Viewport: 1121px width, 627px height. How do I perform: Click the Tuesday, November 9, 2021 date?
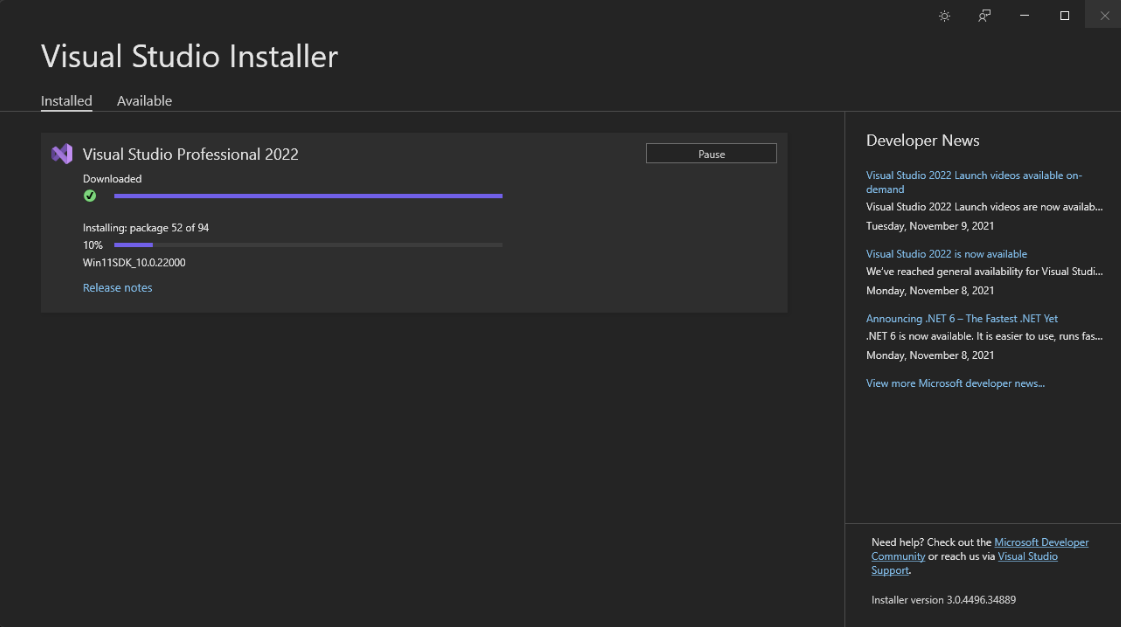coord(929,226)
